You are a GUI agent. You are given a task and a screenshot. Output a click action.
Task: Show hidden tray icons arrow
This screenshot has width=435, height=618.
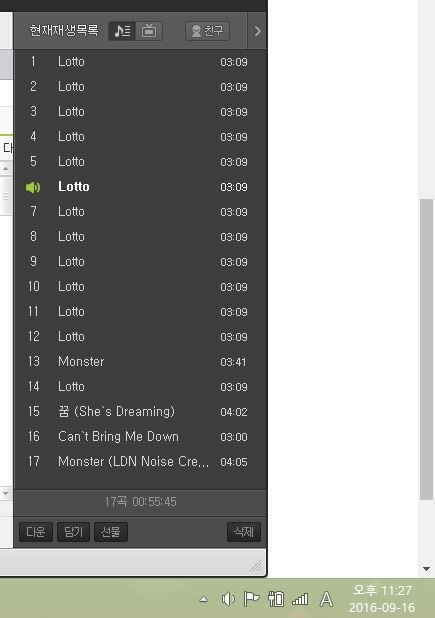click(x=203, y=600)
